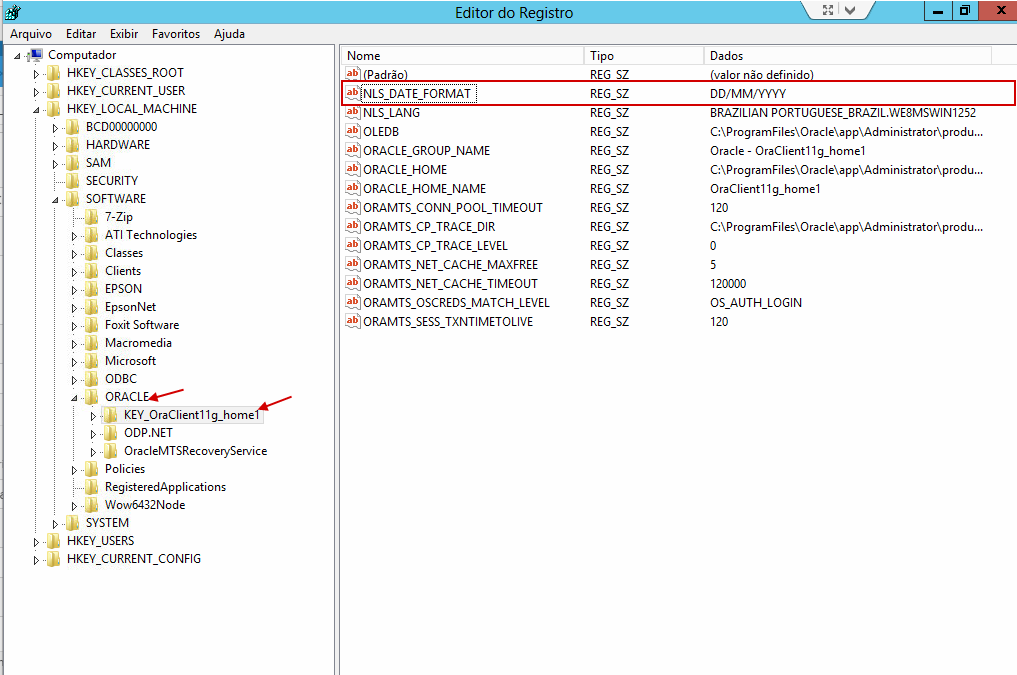Click the ab icon beside ORAMTS_OSCREDS_MATCH_LEVEL
Screen dimensions: 1017x675
[x=352, y=302]
